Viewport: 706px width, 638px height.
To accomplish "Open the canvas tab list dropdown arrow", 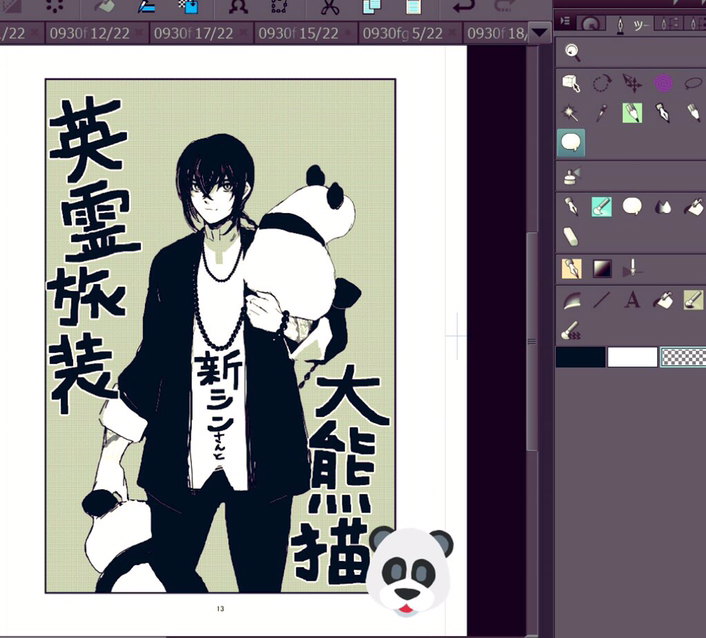I will click(539, 32).
